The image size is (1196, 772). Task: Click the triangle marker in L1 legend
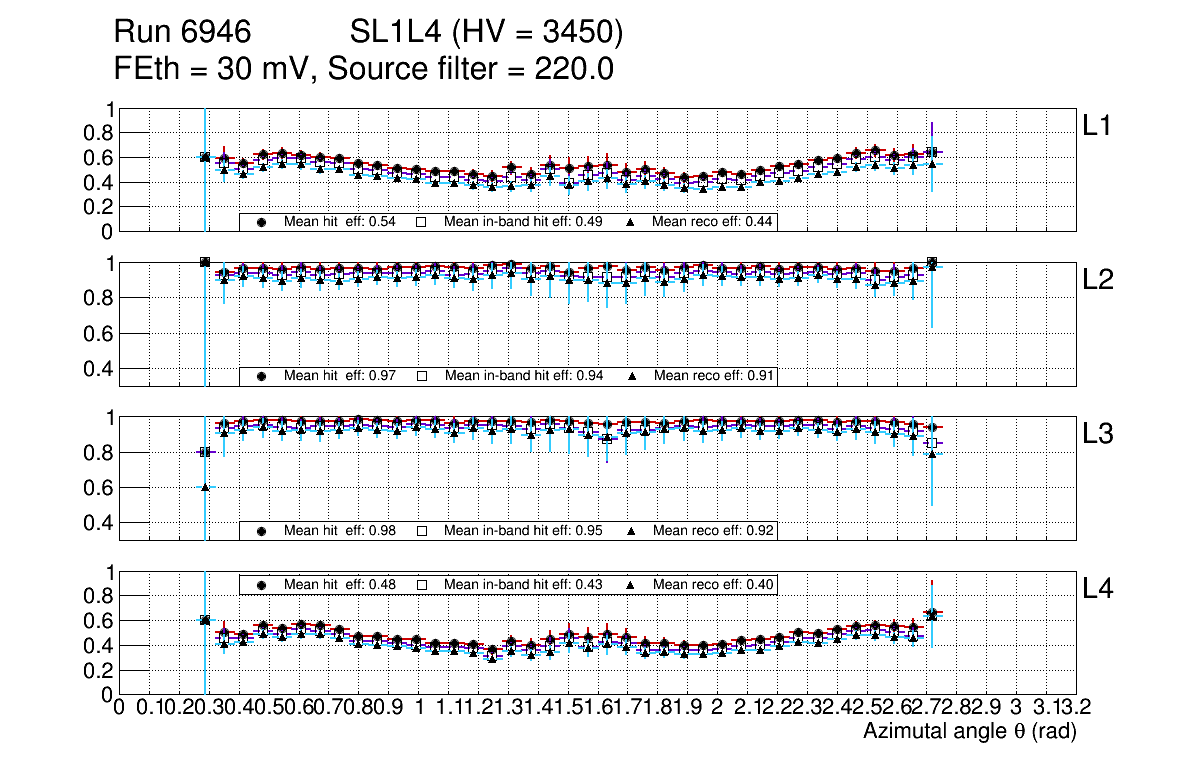pyautogui.click(x=631, y=222)
